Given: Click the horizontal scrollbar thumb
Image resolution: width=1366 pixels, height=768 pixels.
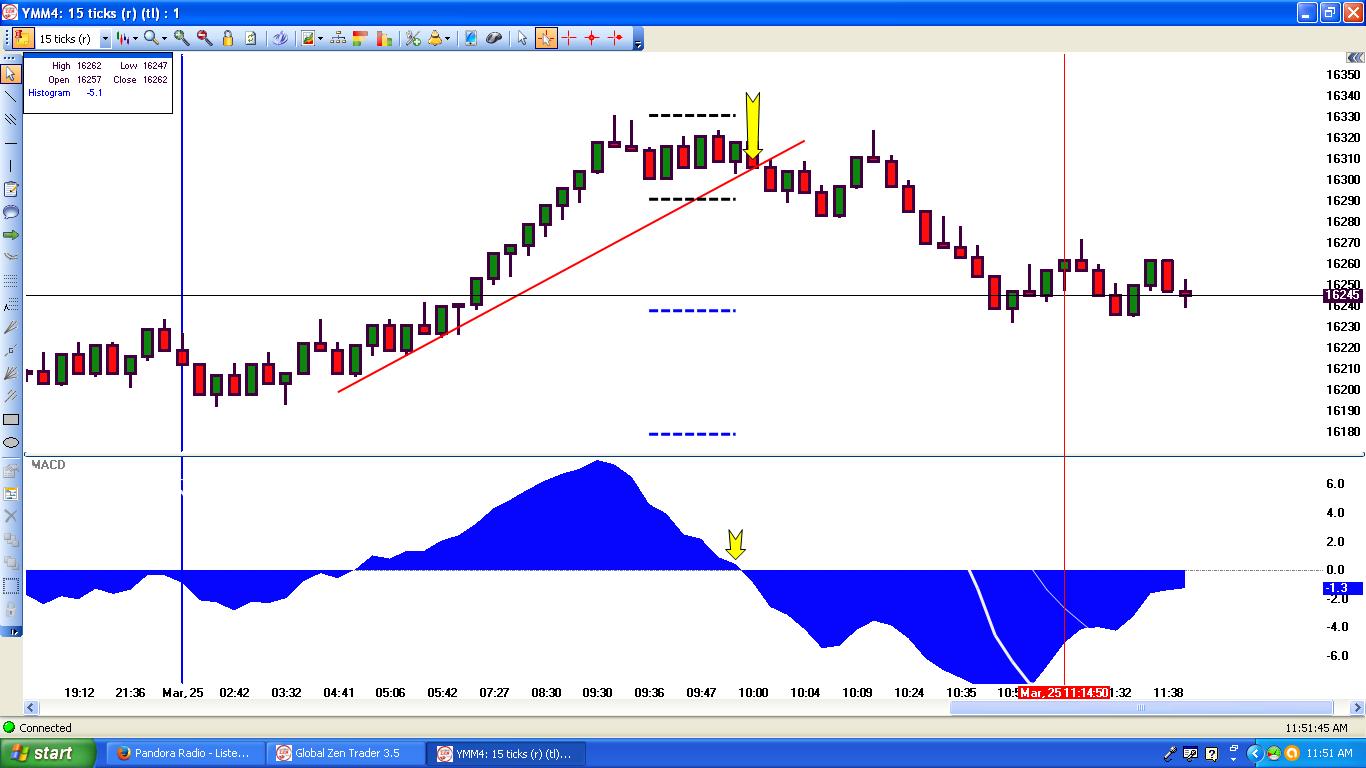Looking at the screenshot, I should [1141, 708].
